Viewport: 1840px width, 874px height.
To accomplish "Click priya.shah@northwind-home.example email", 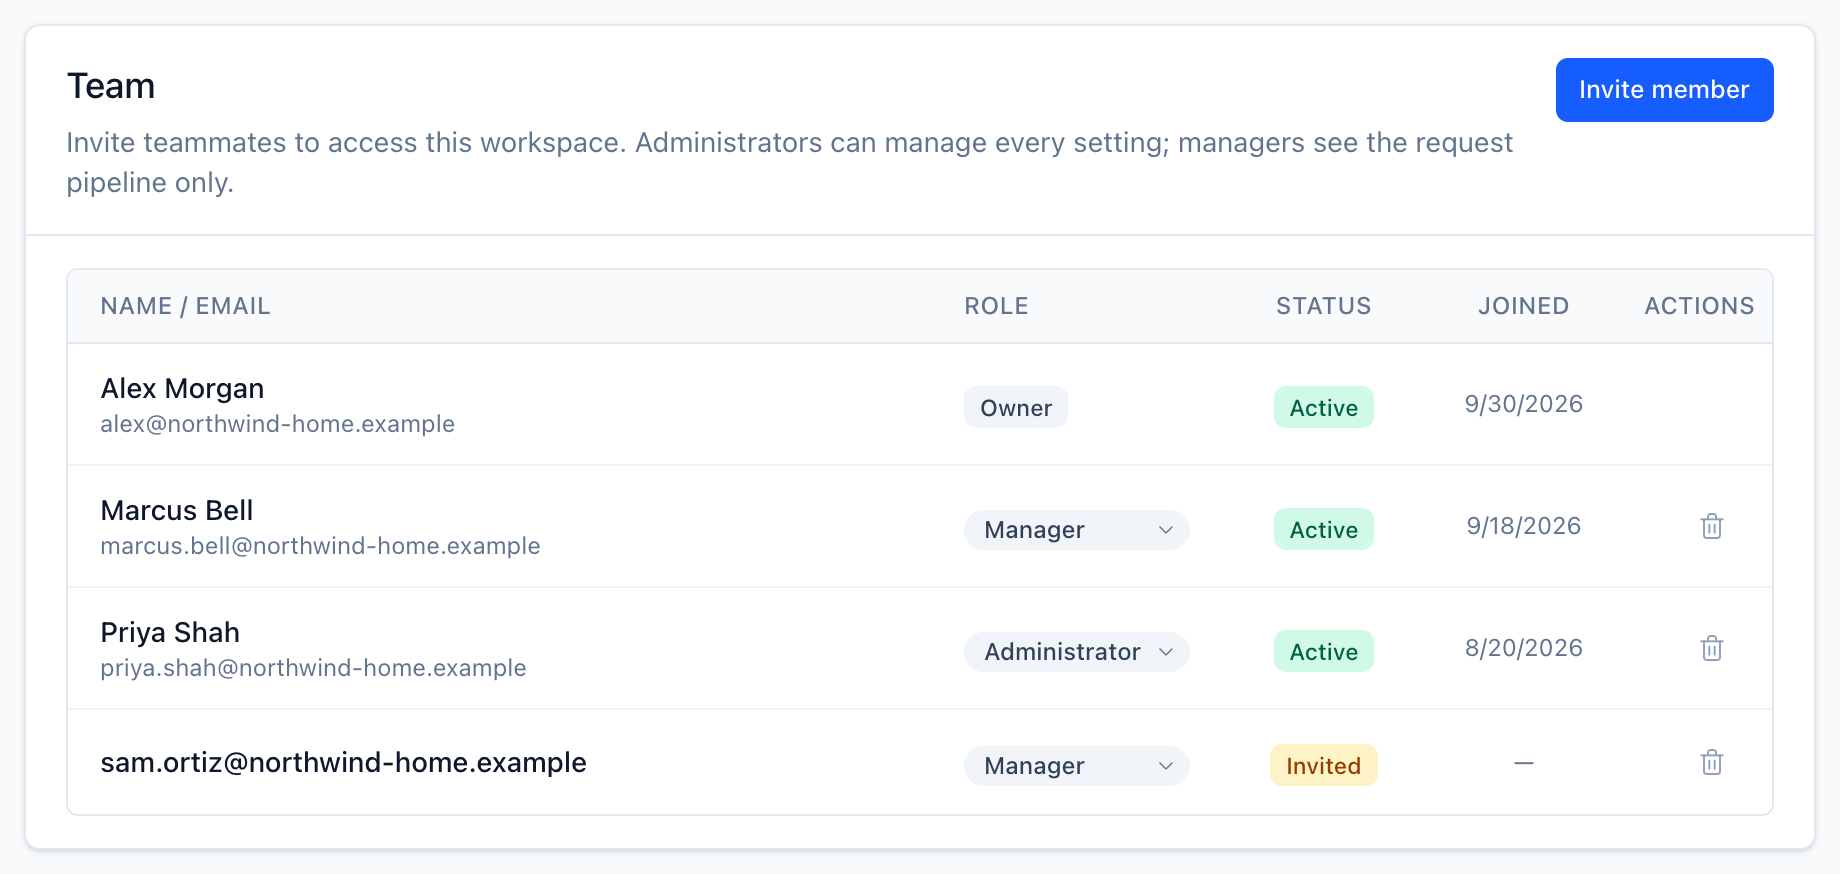I will click(x=313, y=668).
